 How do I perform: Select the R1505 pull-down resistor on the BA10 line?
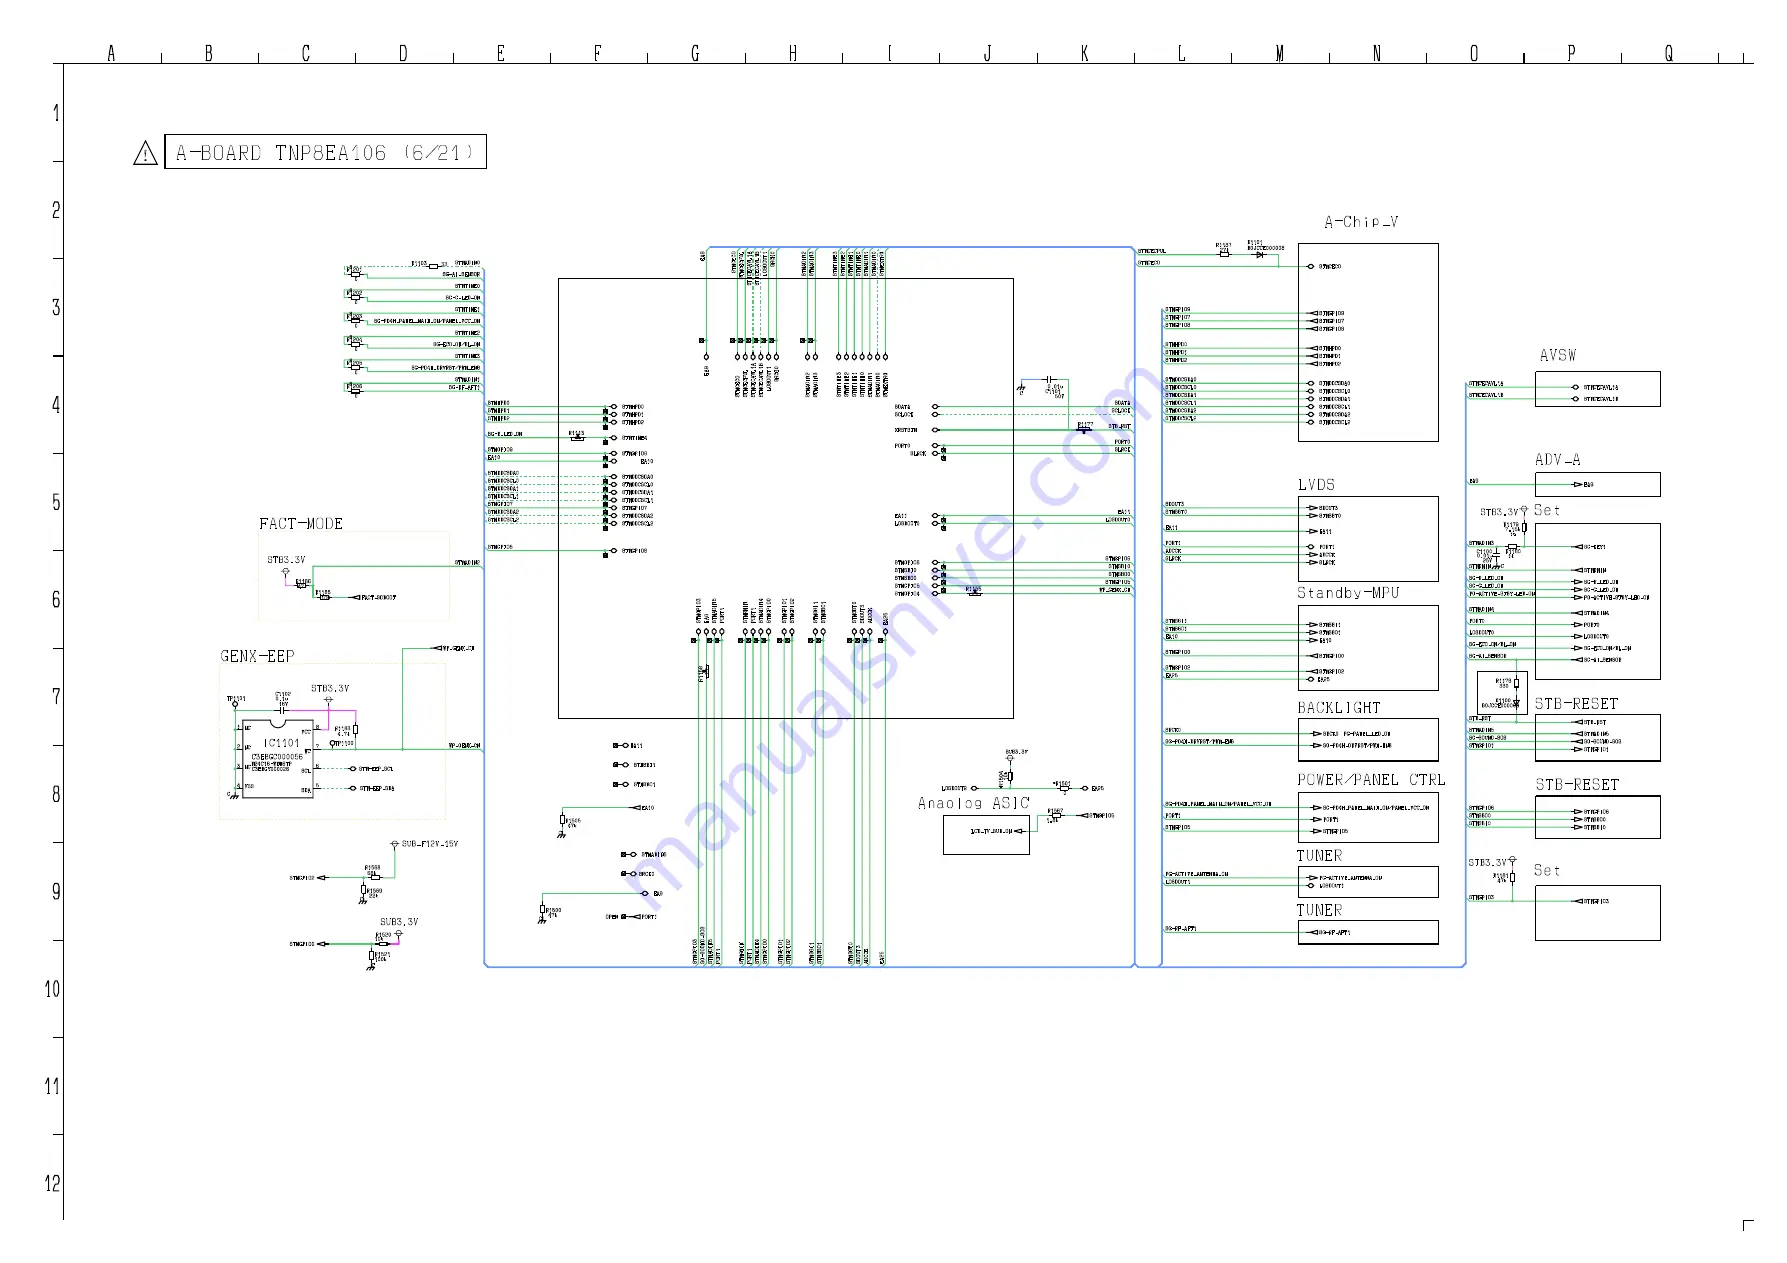[563, 821]
